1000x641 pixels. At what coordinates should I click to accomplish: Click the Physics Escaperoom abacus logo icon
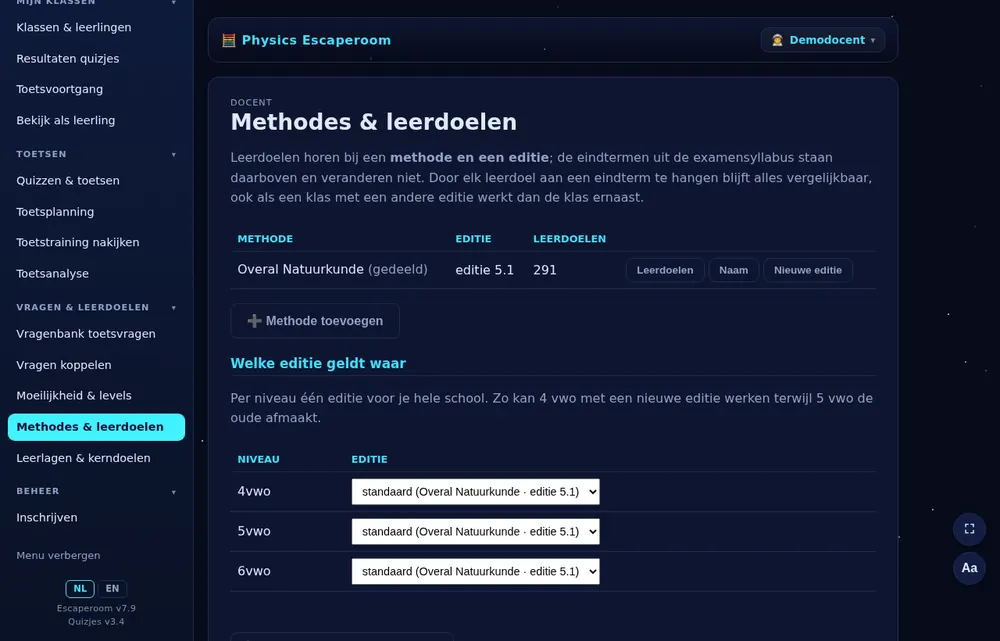pos(228,40)
